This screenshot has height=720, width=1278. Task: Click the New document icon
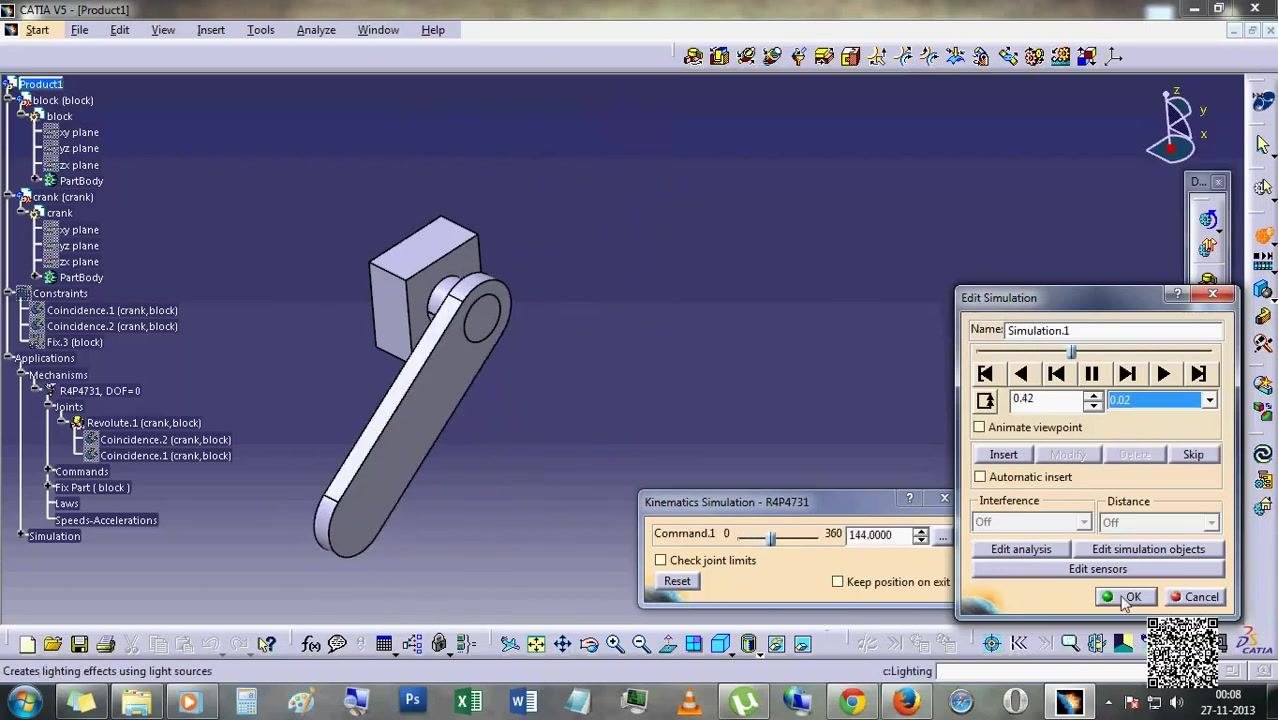pos(27,644)
